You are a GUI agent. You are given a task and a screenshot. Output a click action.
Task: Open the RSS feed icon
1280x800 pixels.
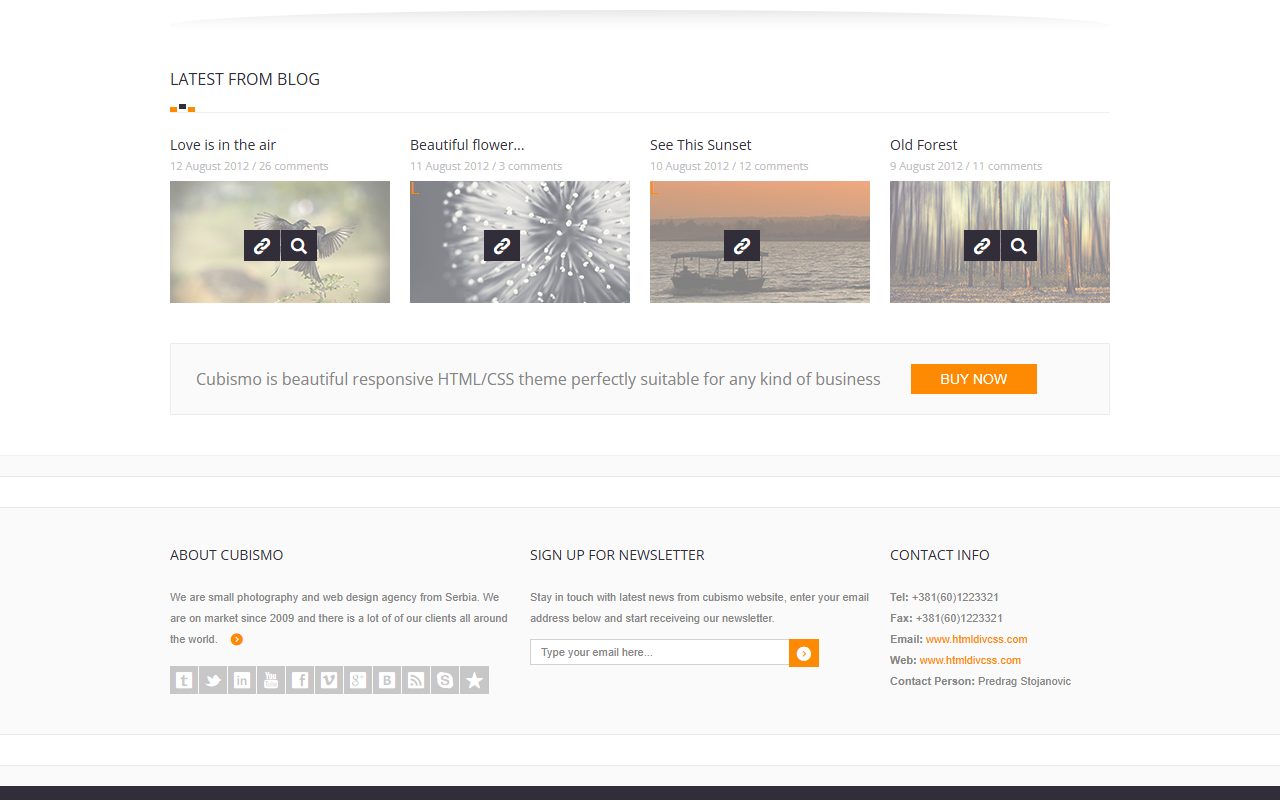click(x=416, y=680)
